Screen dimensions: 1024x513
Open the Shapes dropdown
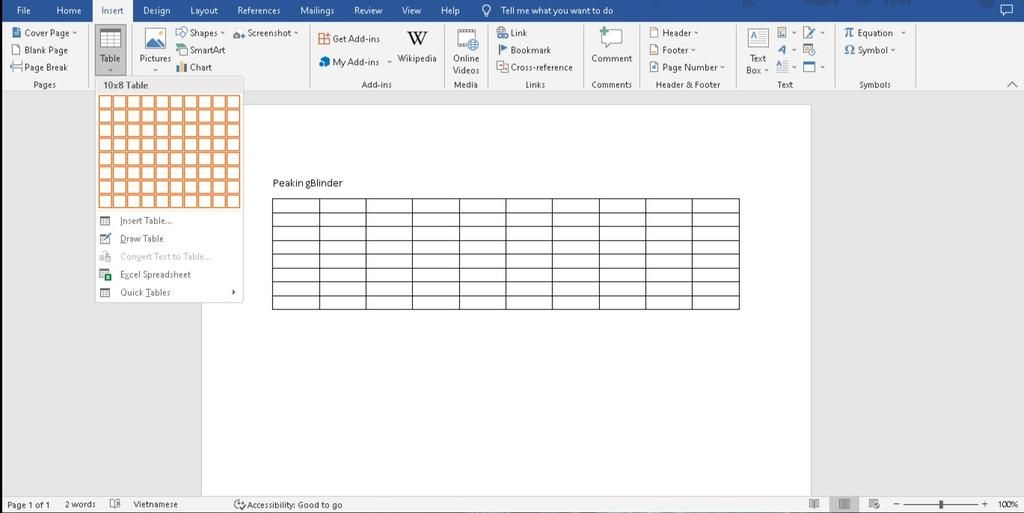click(201, 33)
